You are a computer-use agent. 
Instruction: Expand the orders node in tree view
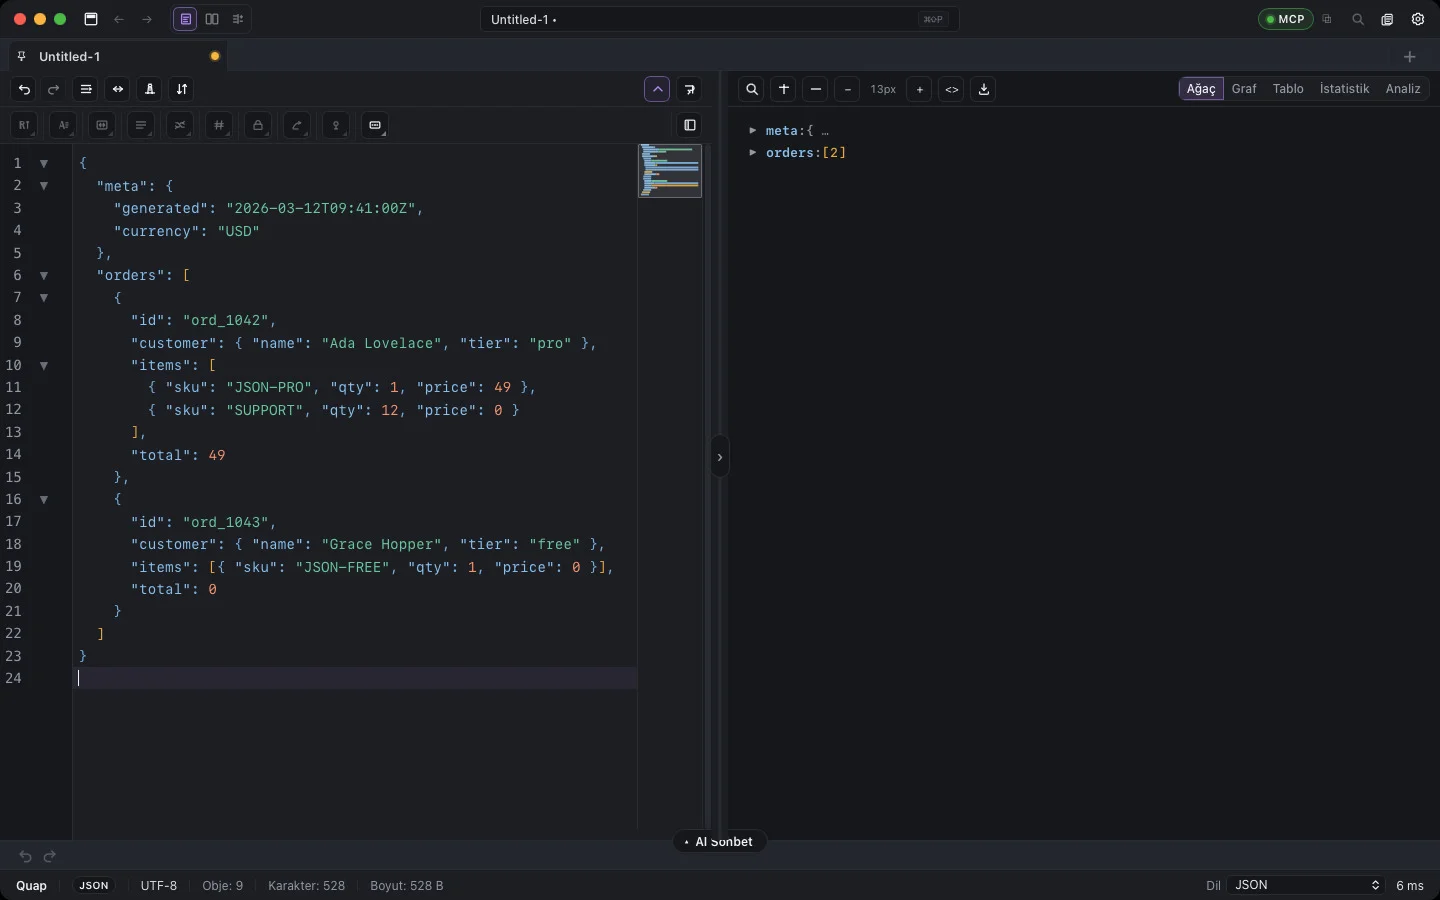click(x=753, y=153)
